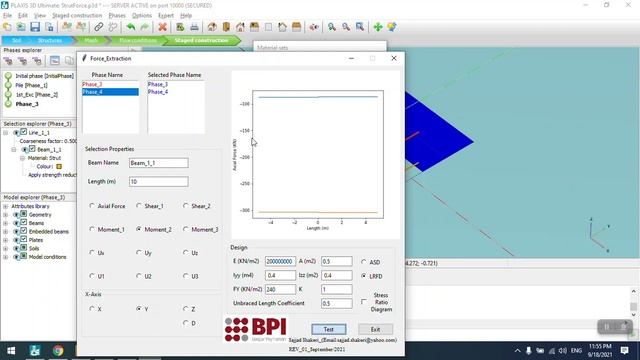640x360 pixels.
Task: Open Chrome from the Windows taskbar
Action: 58,350
